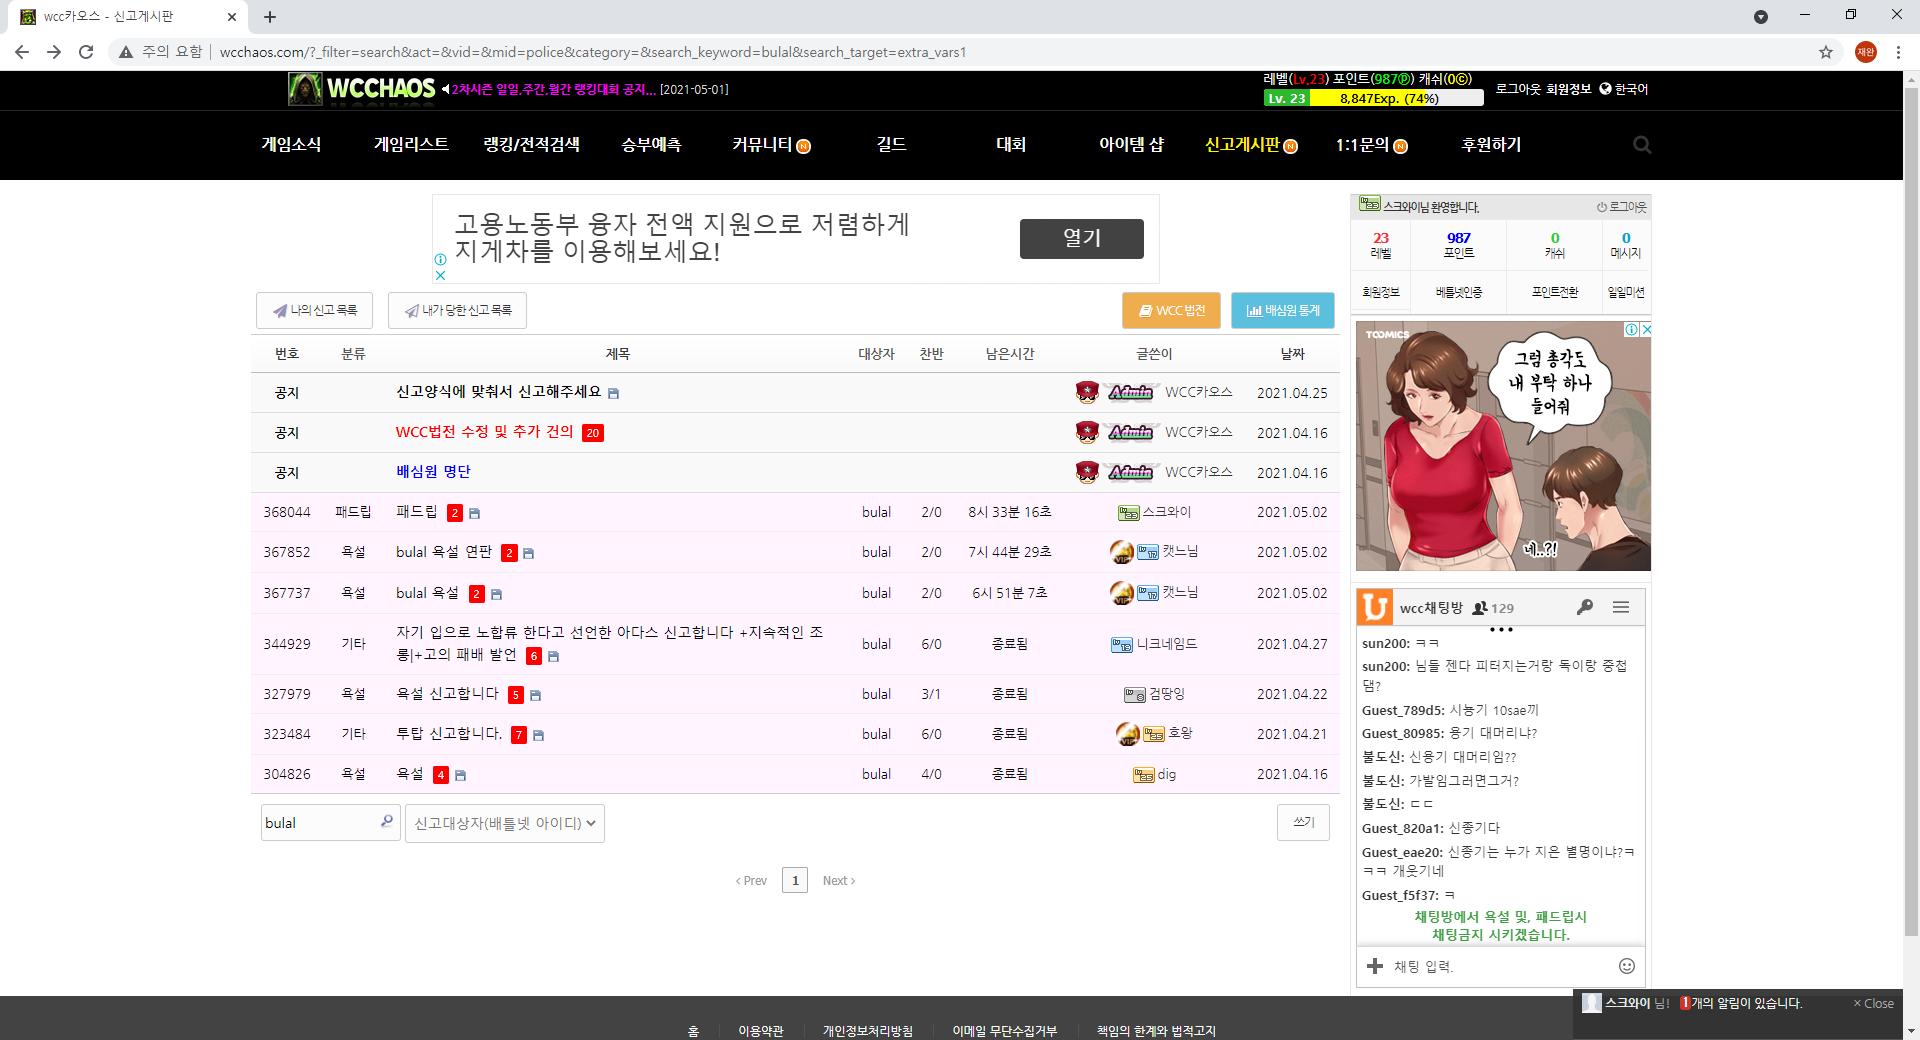Click the file icon on 패드립 post
The image size is (1920, 1040).
(474, 513)
